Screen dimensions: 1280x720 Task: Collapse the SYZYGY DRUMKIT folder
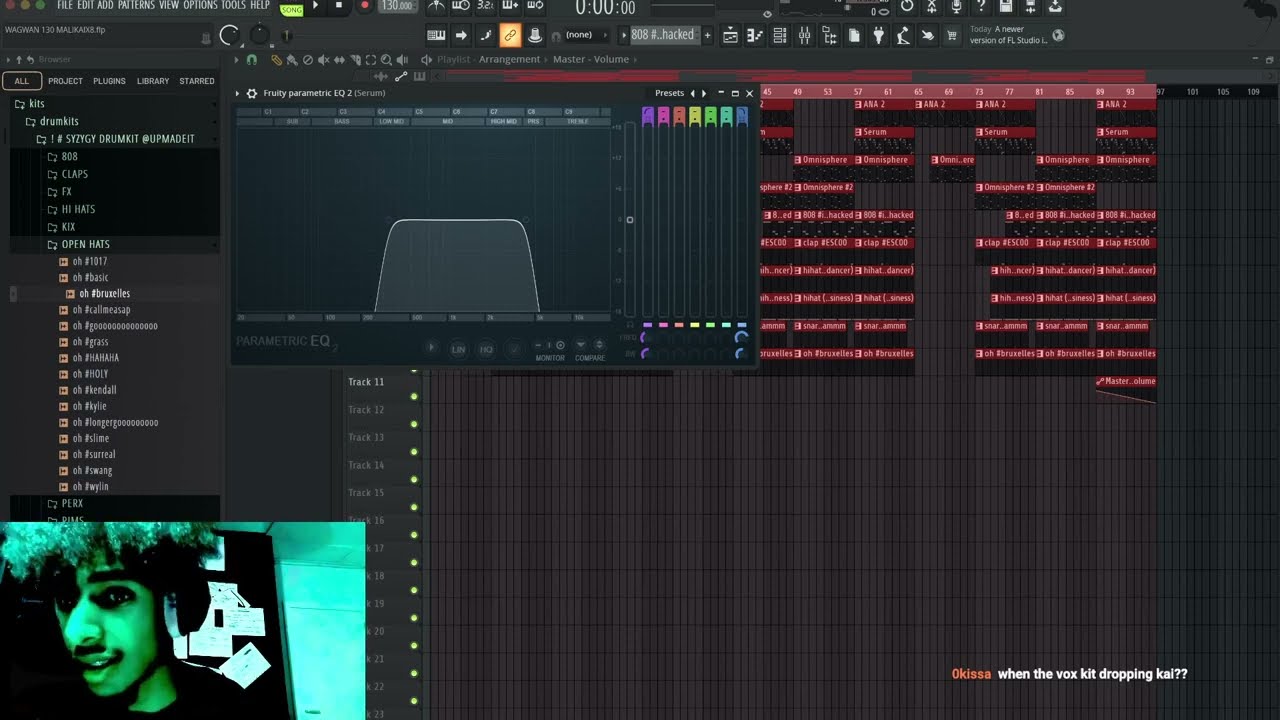tap(115, 139)
